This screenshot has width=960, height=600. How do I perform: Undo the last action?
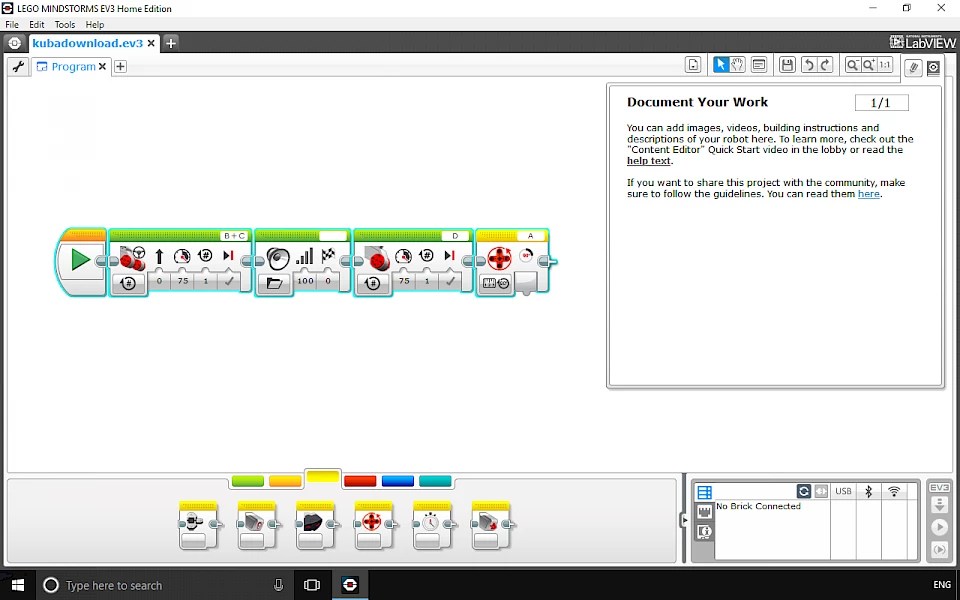(x=808, y=64)
